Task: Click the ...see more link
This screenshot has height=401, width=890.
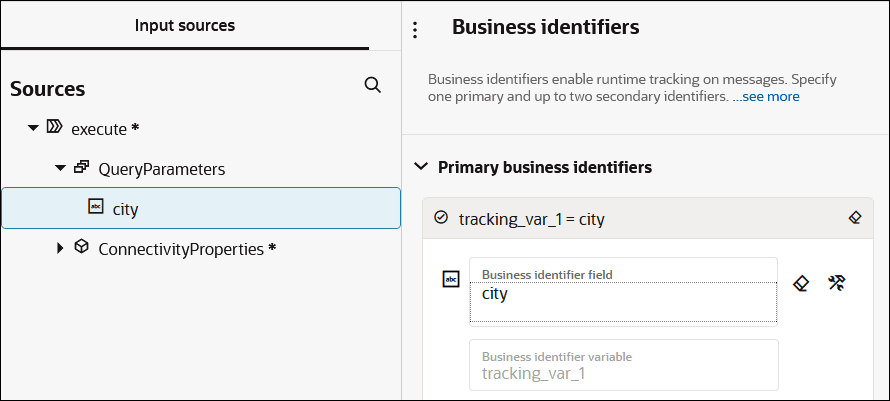Action: tap(766, 97)
